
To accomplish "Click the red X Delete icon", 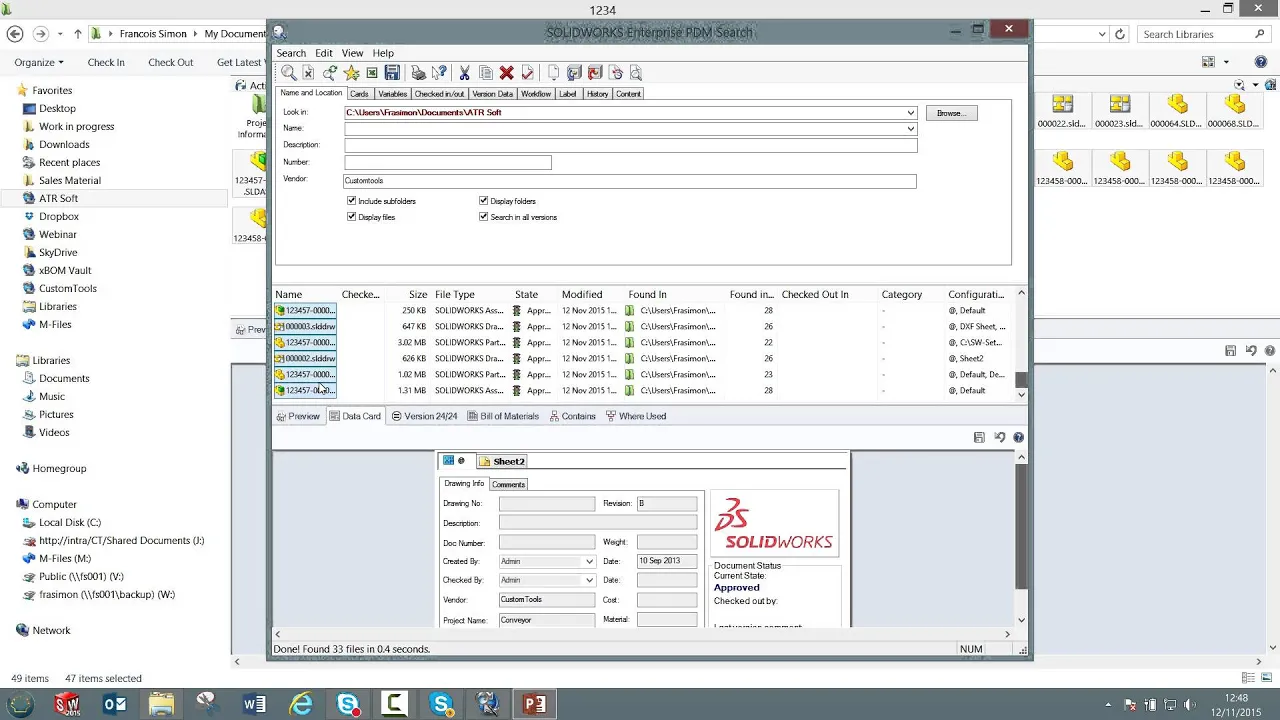I will point(507,73).
